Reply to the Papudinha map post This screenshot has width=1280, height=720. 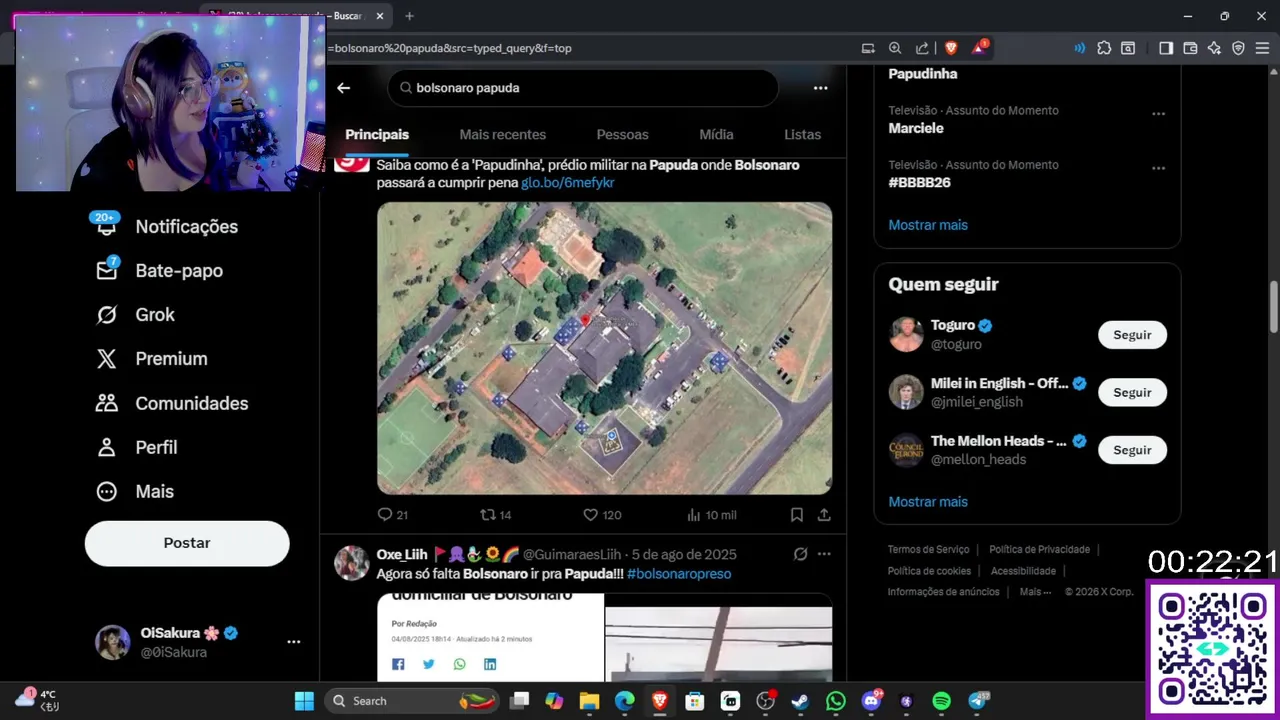pyautogui.click(x=392, y=515)
